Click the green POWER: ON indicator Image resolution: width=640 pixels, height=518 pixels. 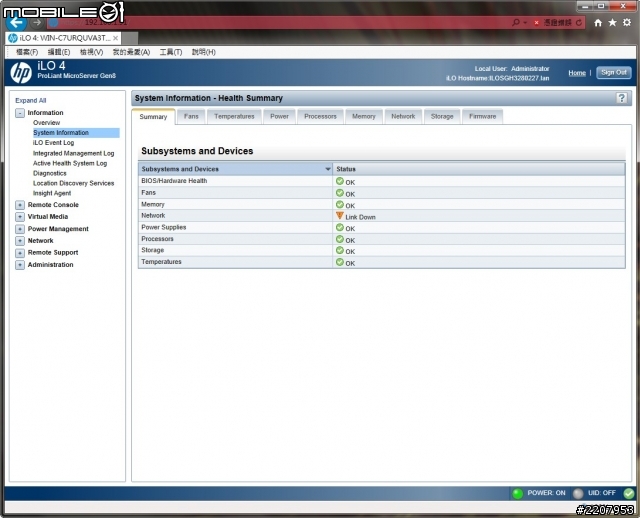[518, 494]
